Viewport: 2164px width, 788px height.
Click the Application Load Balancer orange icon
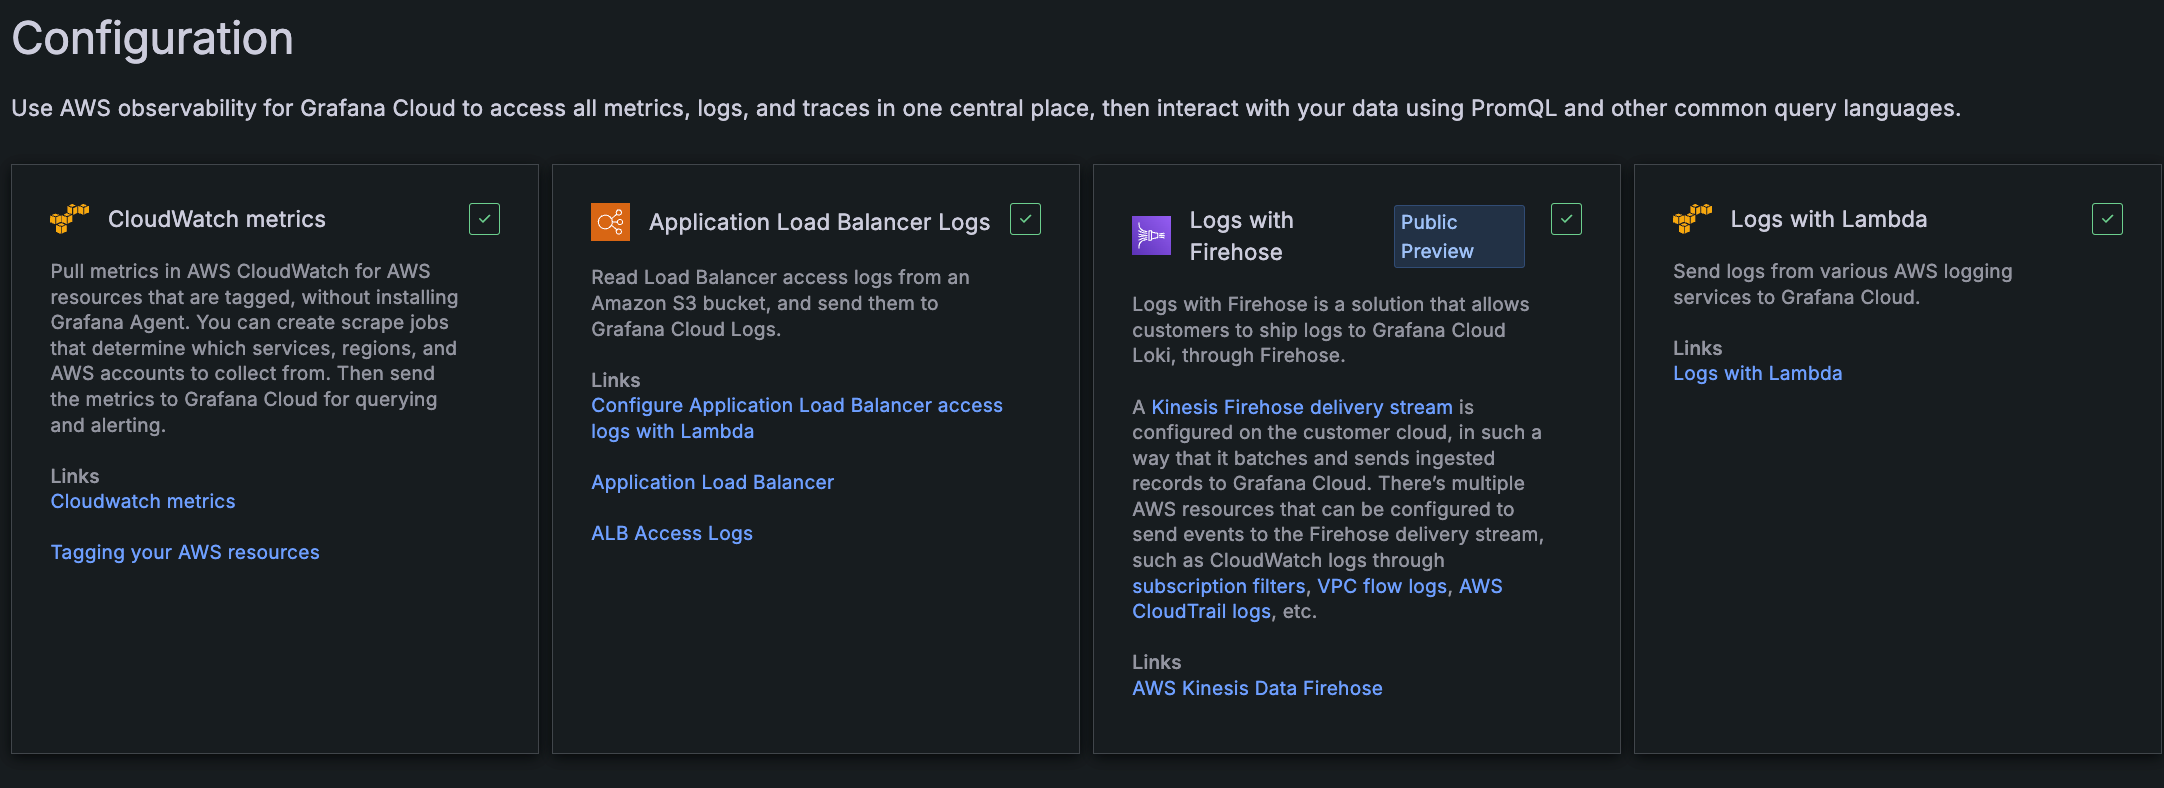[x=610, y=222]
